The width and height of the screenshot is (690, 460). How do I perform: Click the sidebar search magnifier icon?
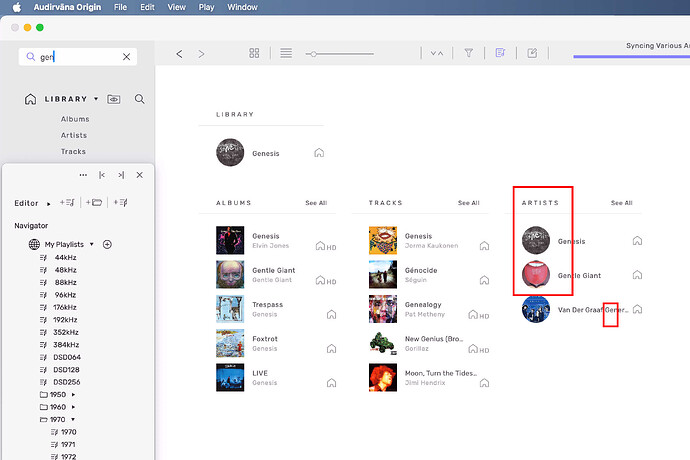(139, 99)
